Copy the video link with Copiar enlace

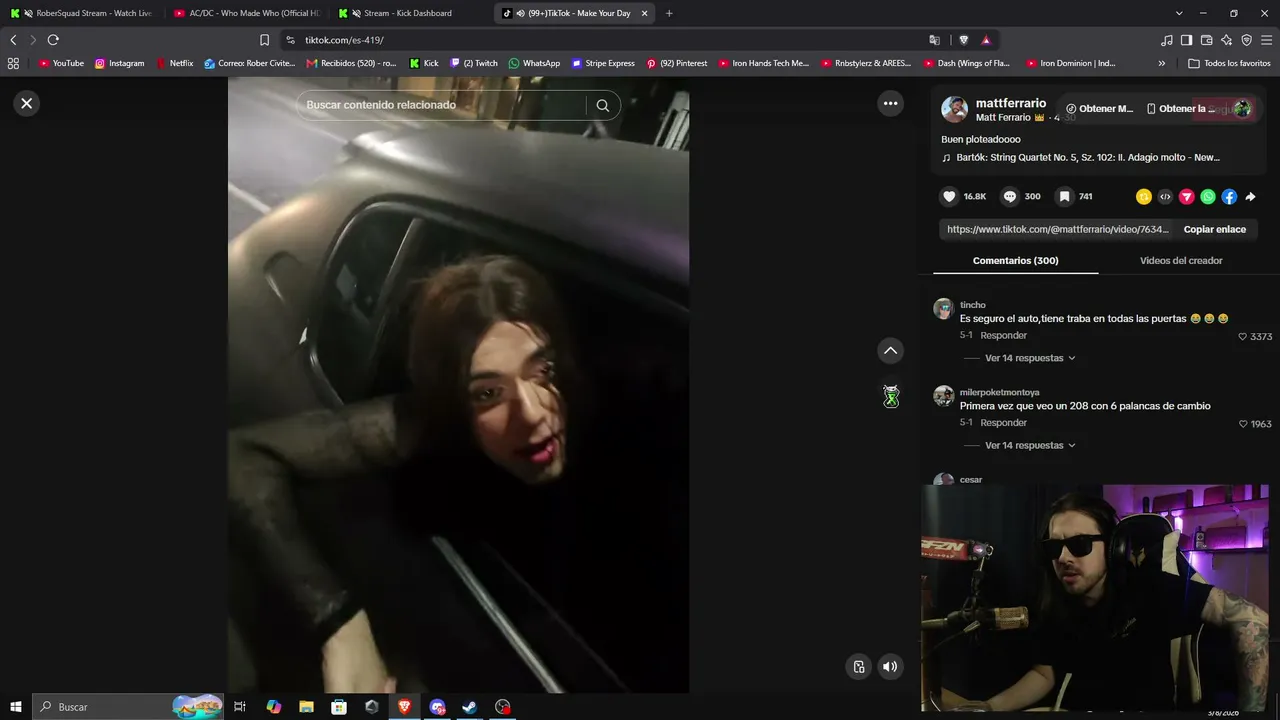[1214, 229]
